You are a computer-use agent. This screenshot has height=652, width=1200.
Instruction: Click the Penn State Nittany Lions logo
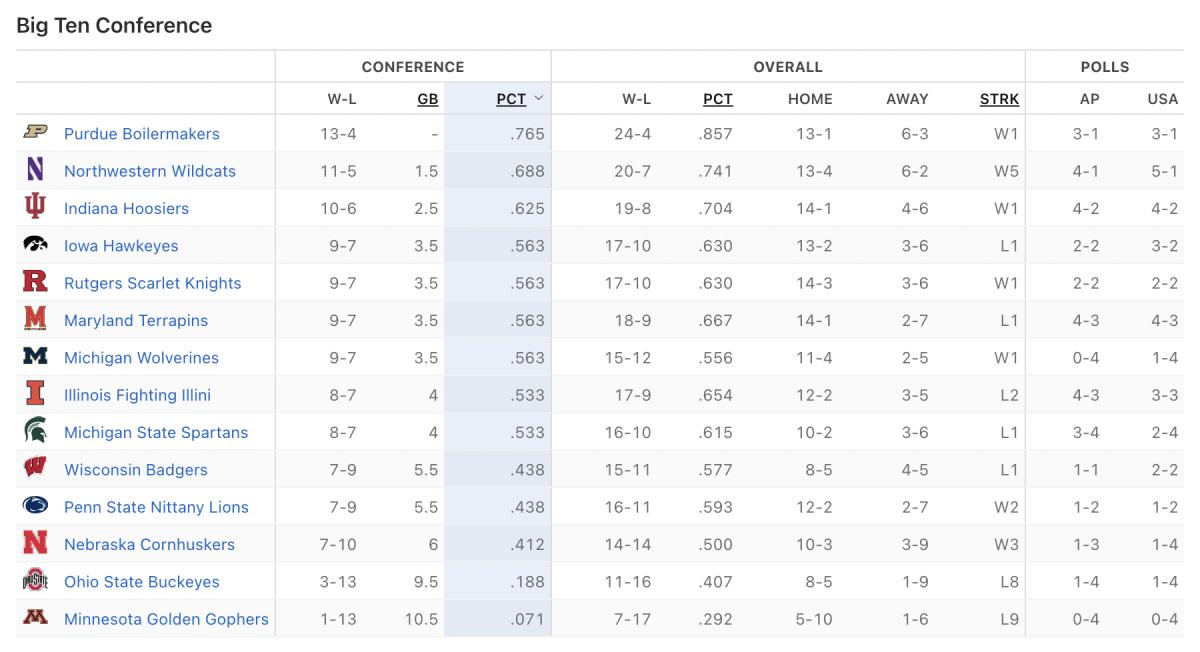click(x=35, y=506)
